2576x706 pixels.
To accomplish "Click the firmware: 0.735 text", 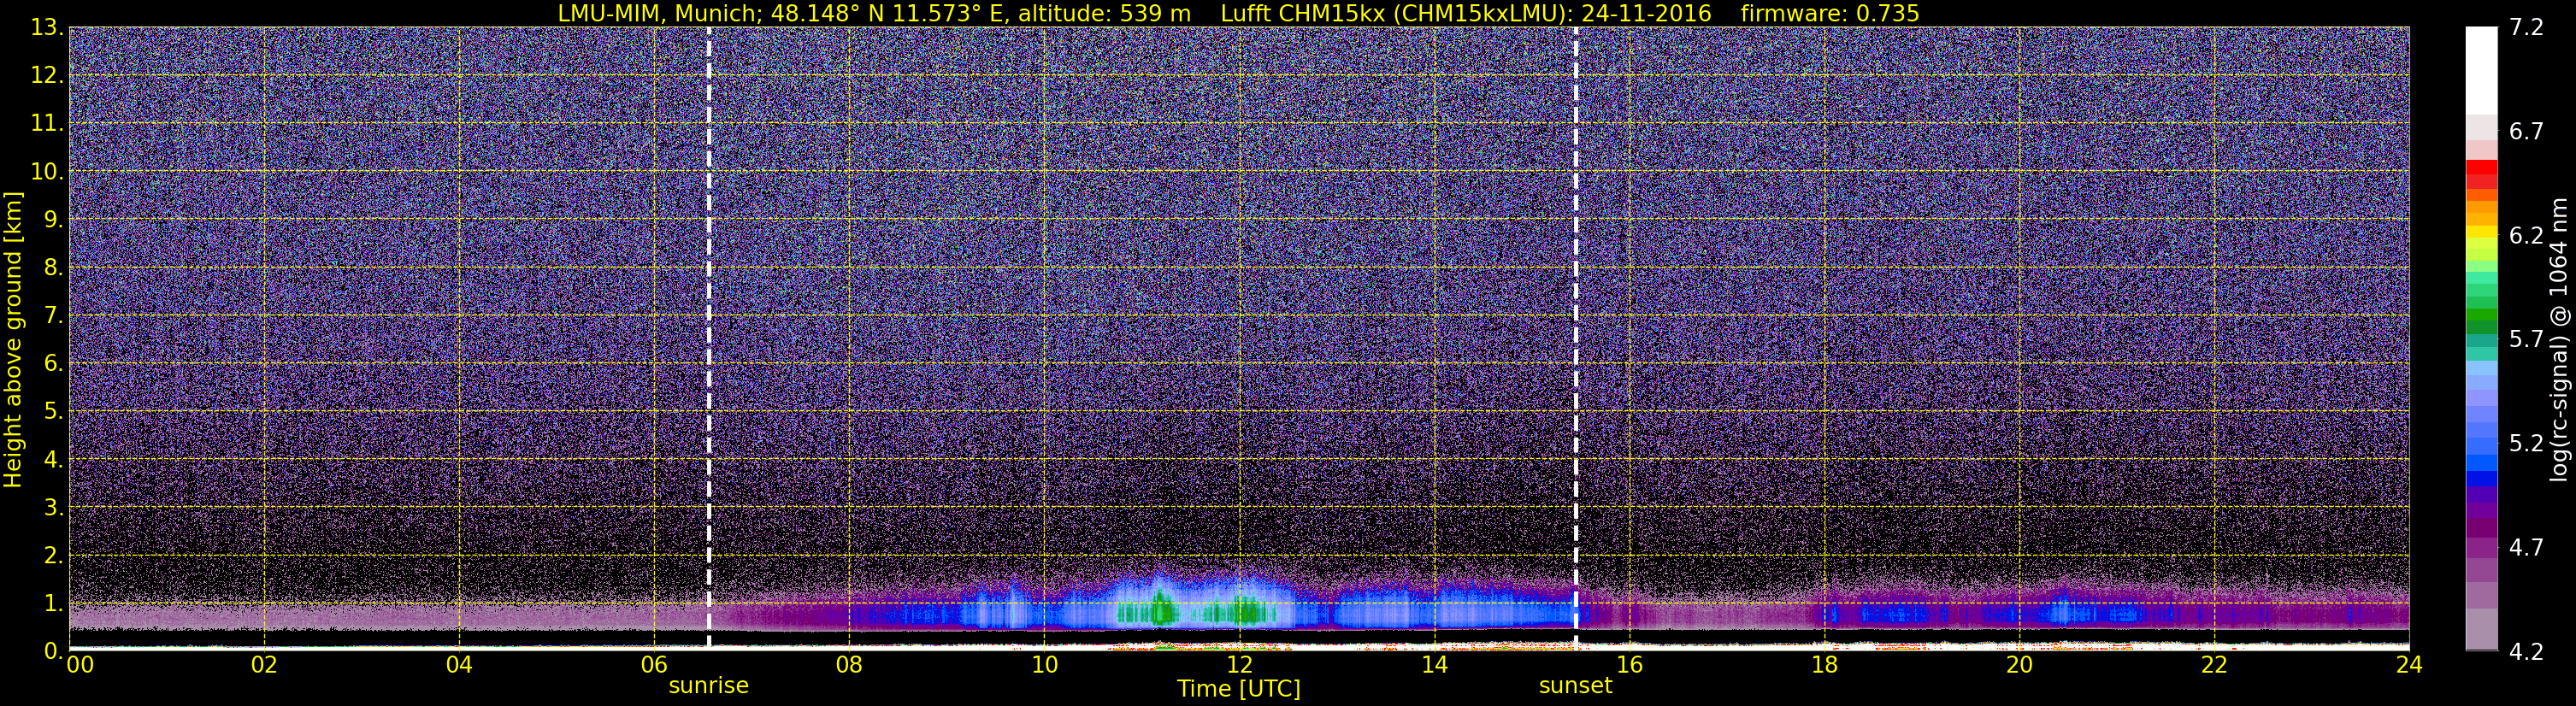I will 1830,13.
